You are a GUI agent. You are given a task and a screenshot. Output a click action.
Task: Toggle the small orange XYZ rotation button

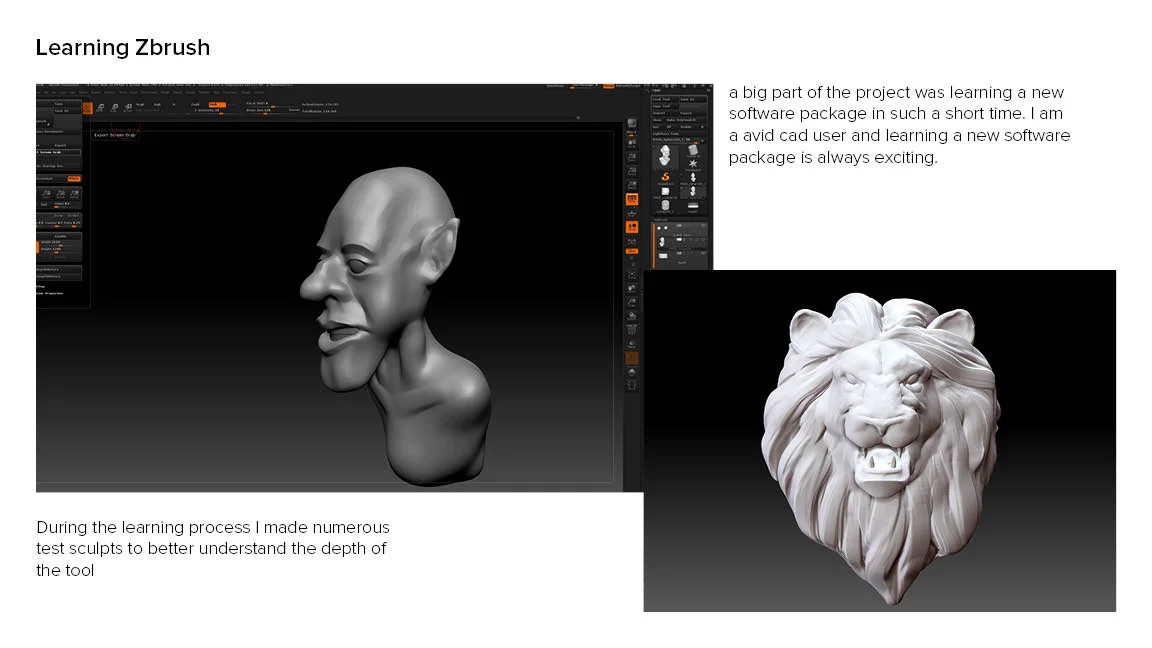(x=632, y=251)
